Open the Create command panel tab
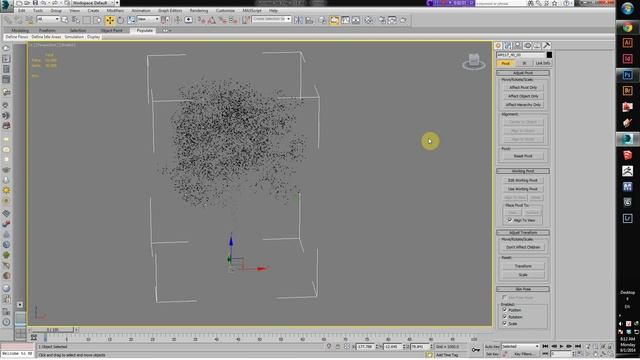This screenshot has height=360, width=640. click(498, 46)
